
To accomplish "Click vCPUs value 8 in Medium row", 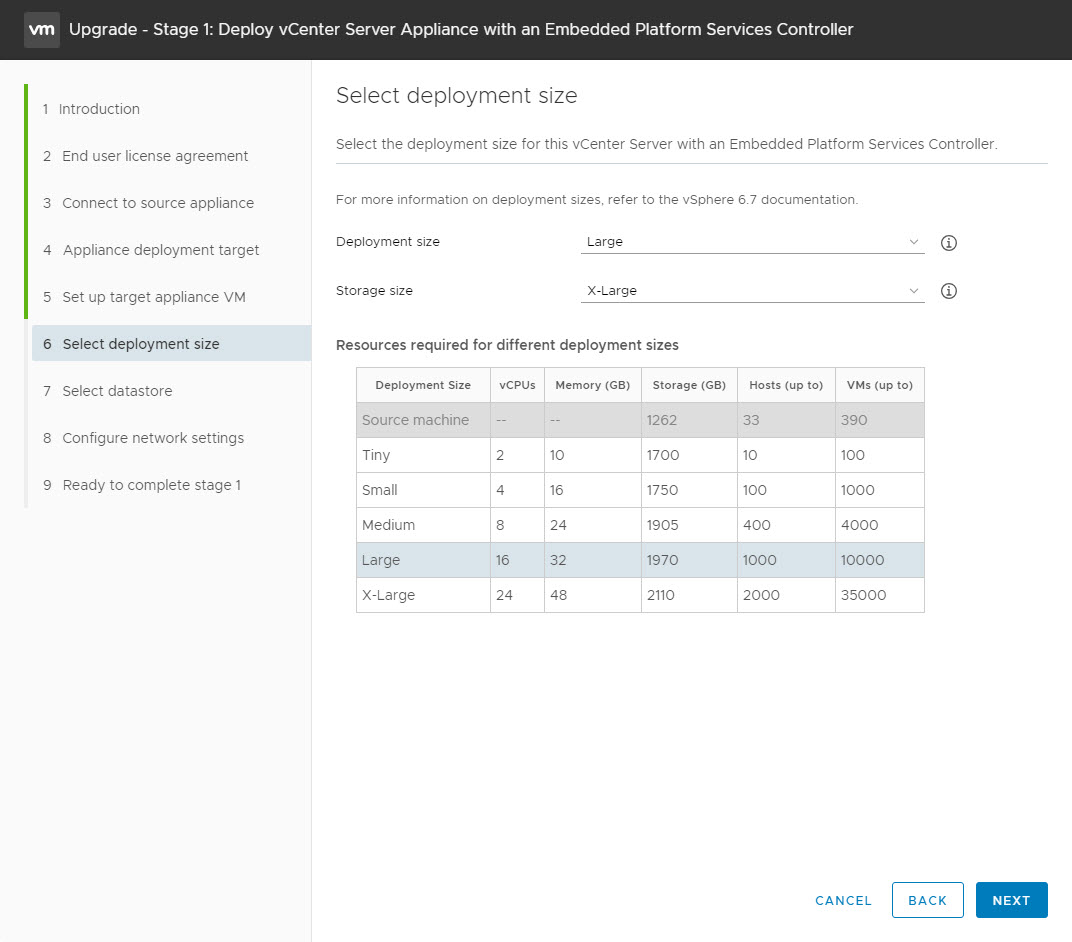I will pos(500,526).
